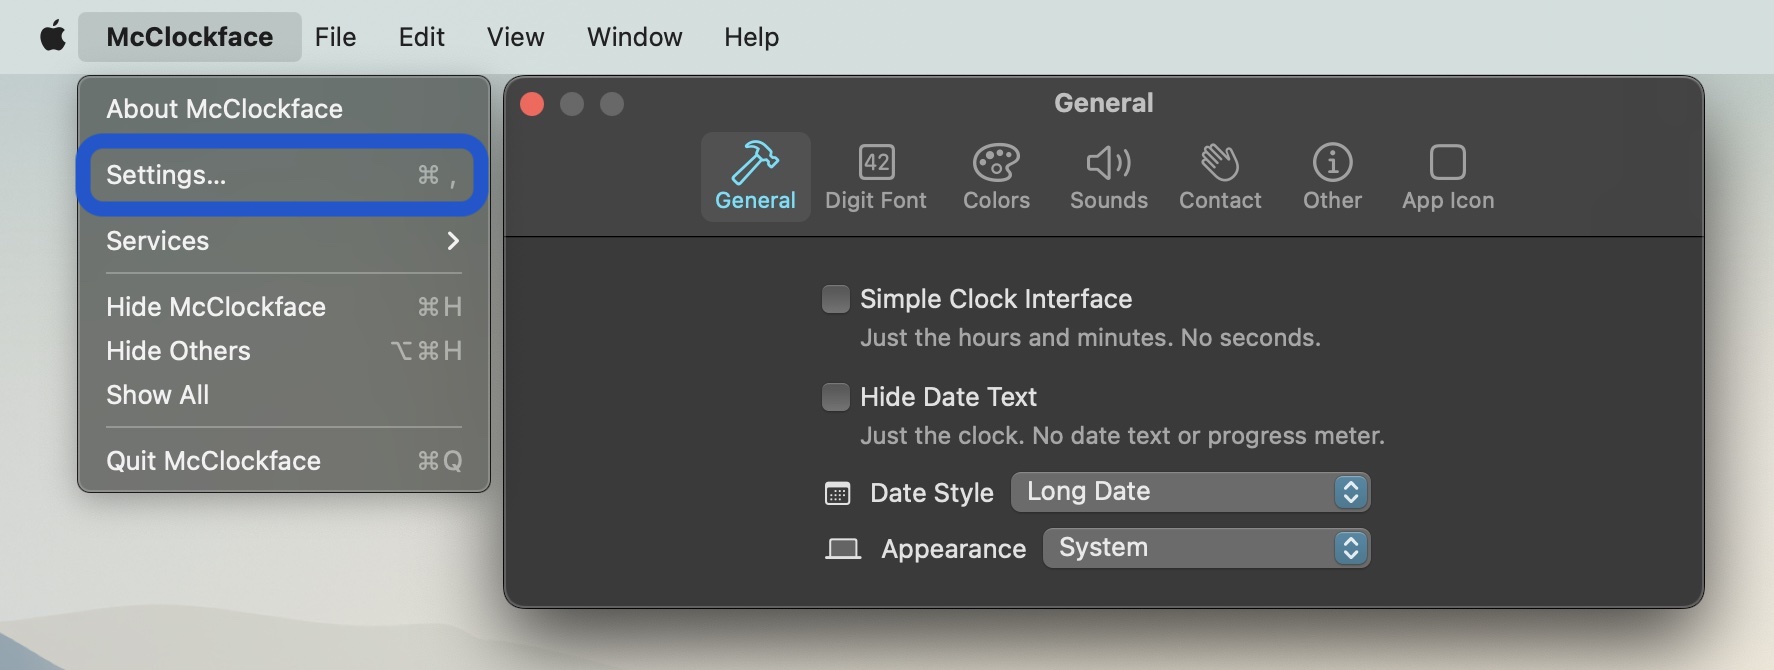Open the Help menu in menu bar

tap(751, 37)
